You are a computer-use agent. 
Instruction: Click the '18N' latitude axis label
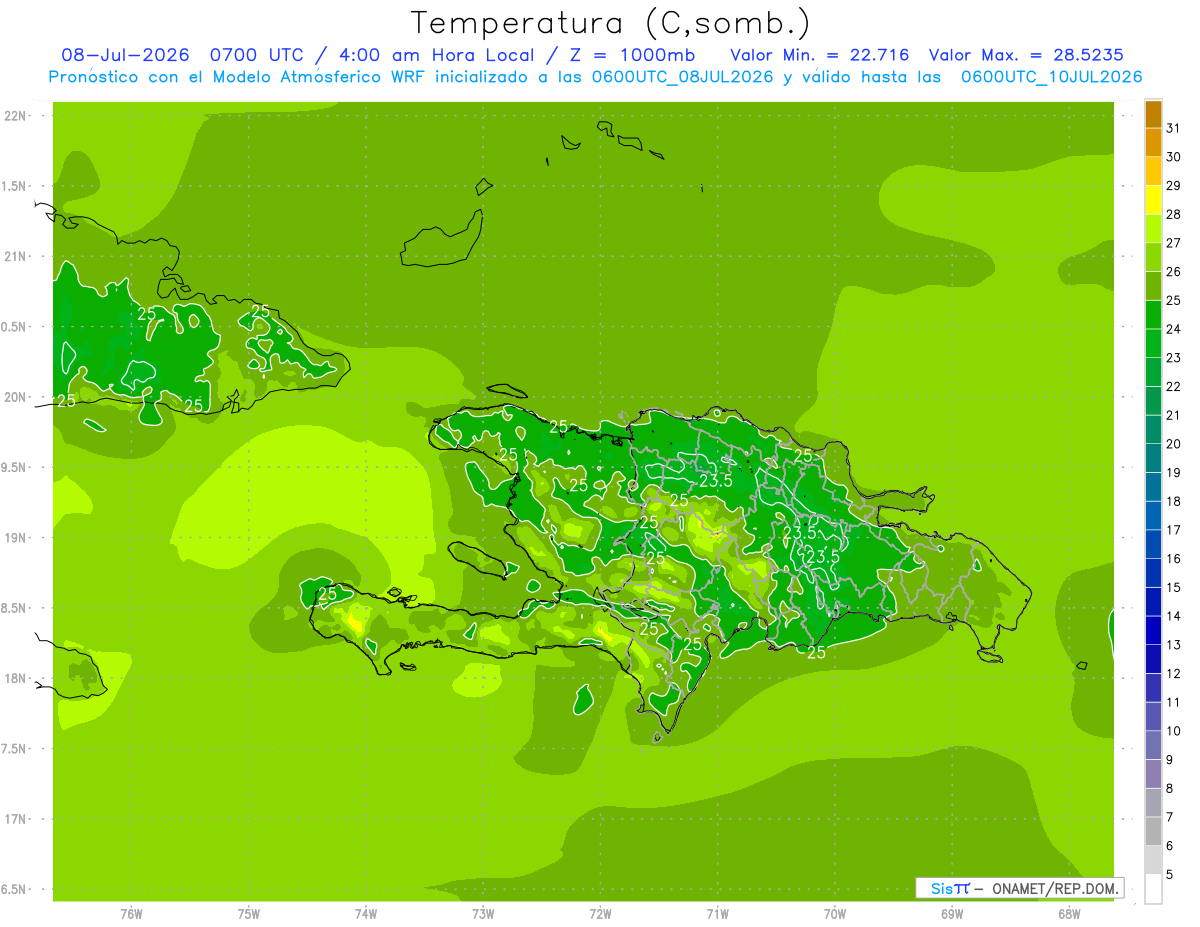[x=16, y=678]
